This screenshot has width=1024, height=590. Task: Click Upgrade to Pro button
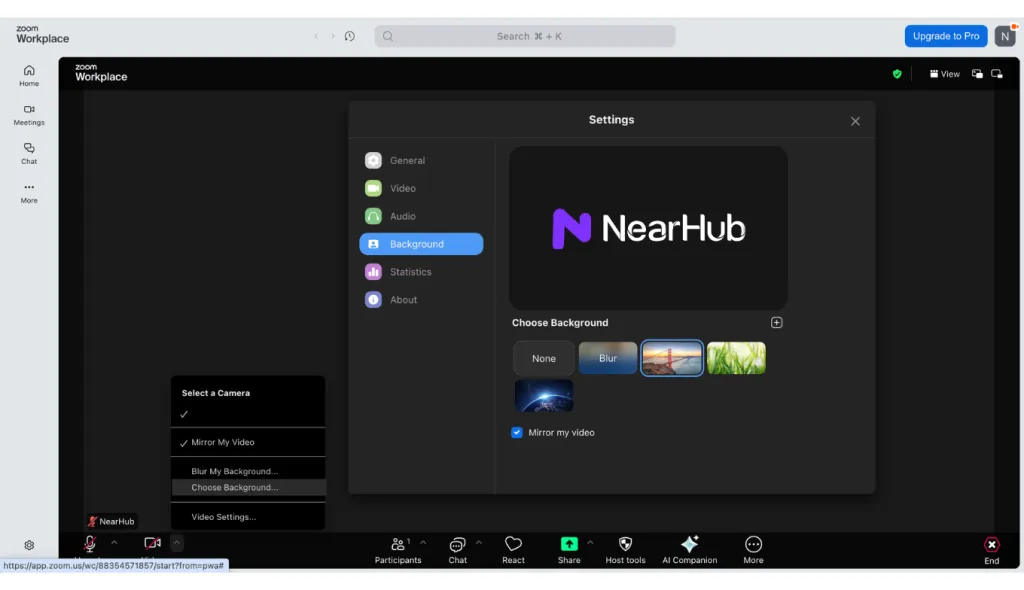(946, 36)
